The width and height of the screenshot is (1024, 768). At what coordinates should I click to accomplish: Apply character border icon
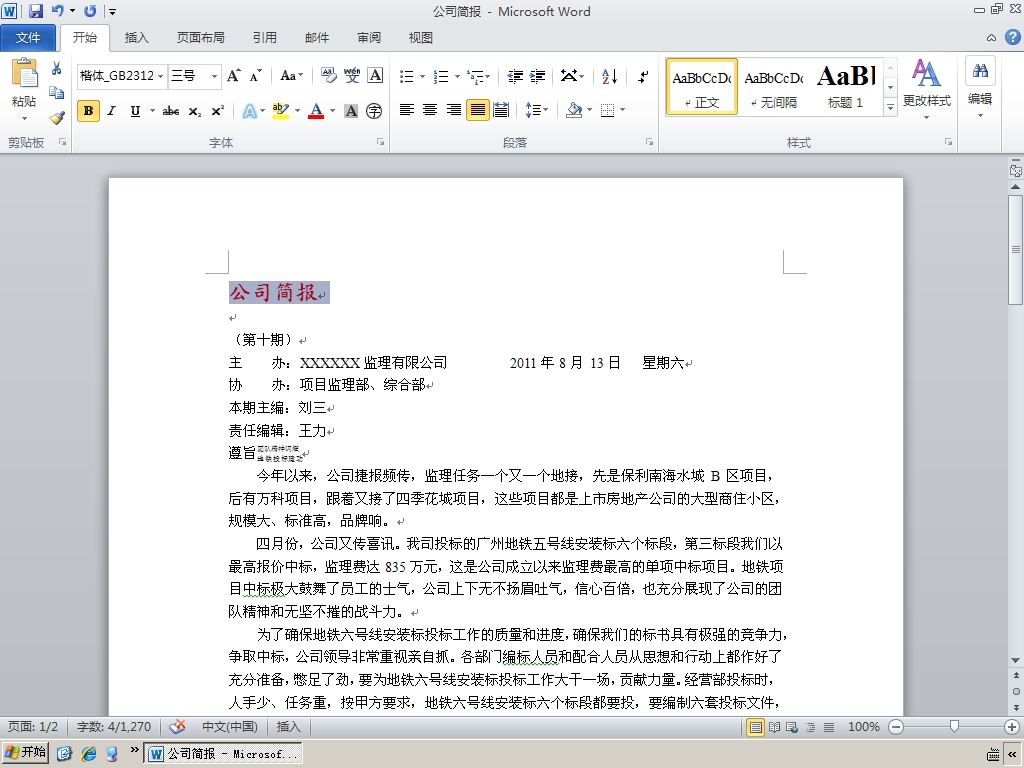coord(375,76)
